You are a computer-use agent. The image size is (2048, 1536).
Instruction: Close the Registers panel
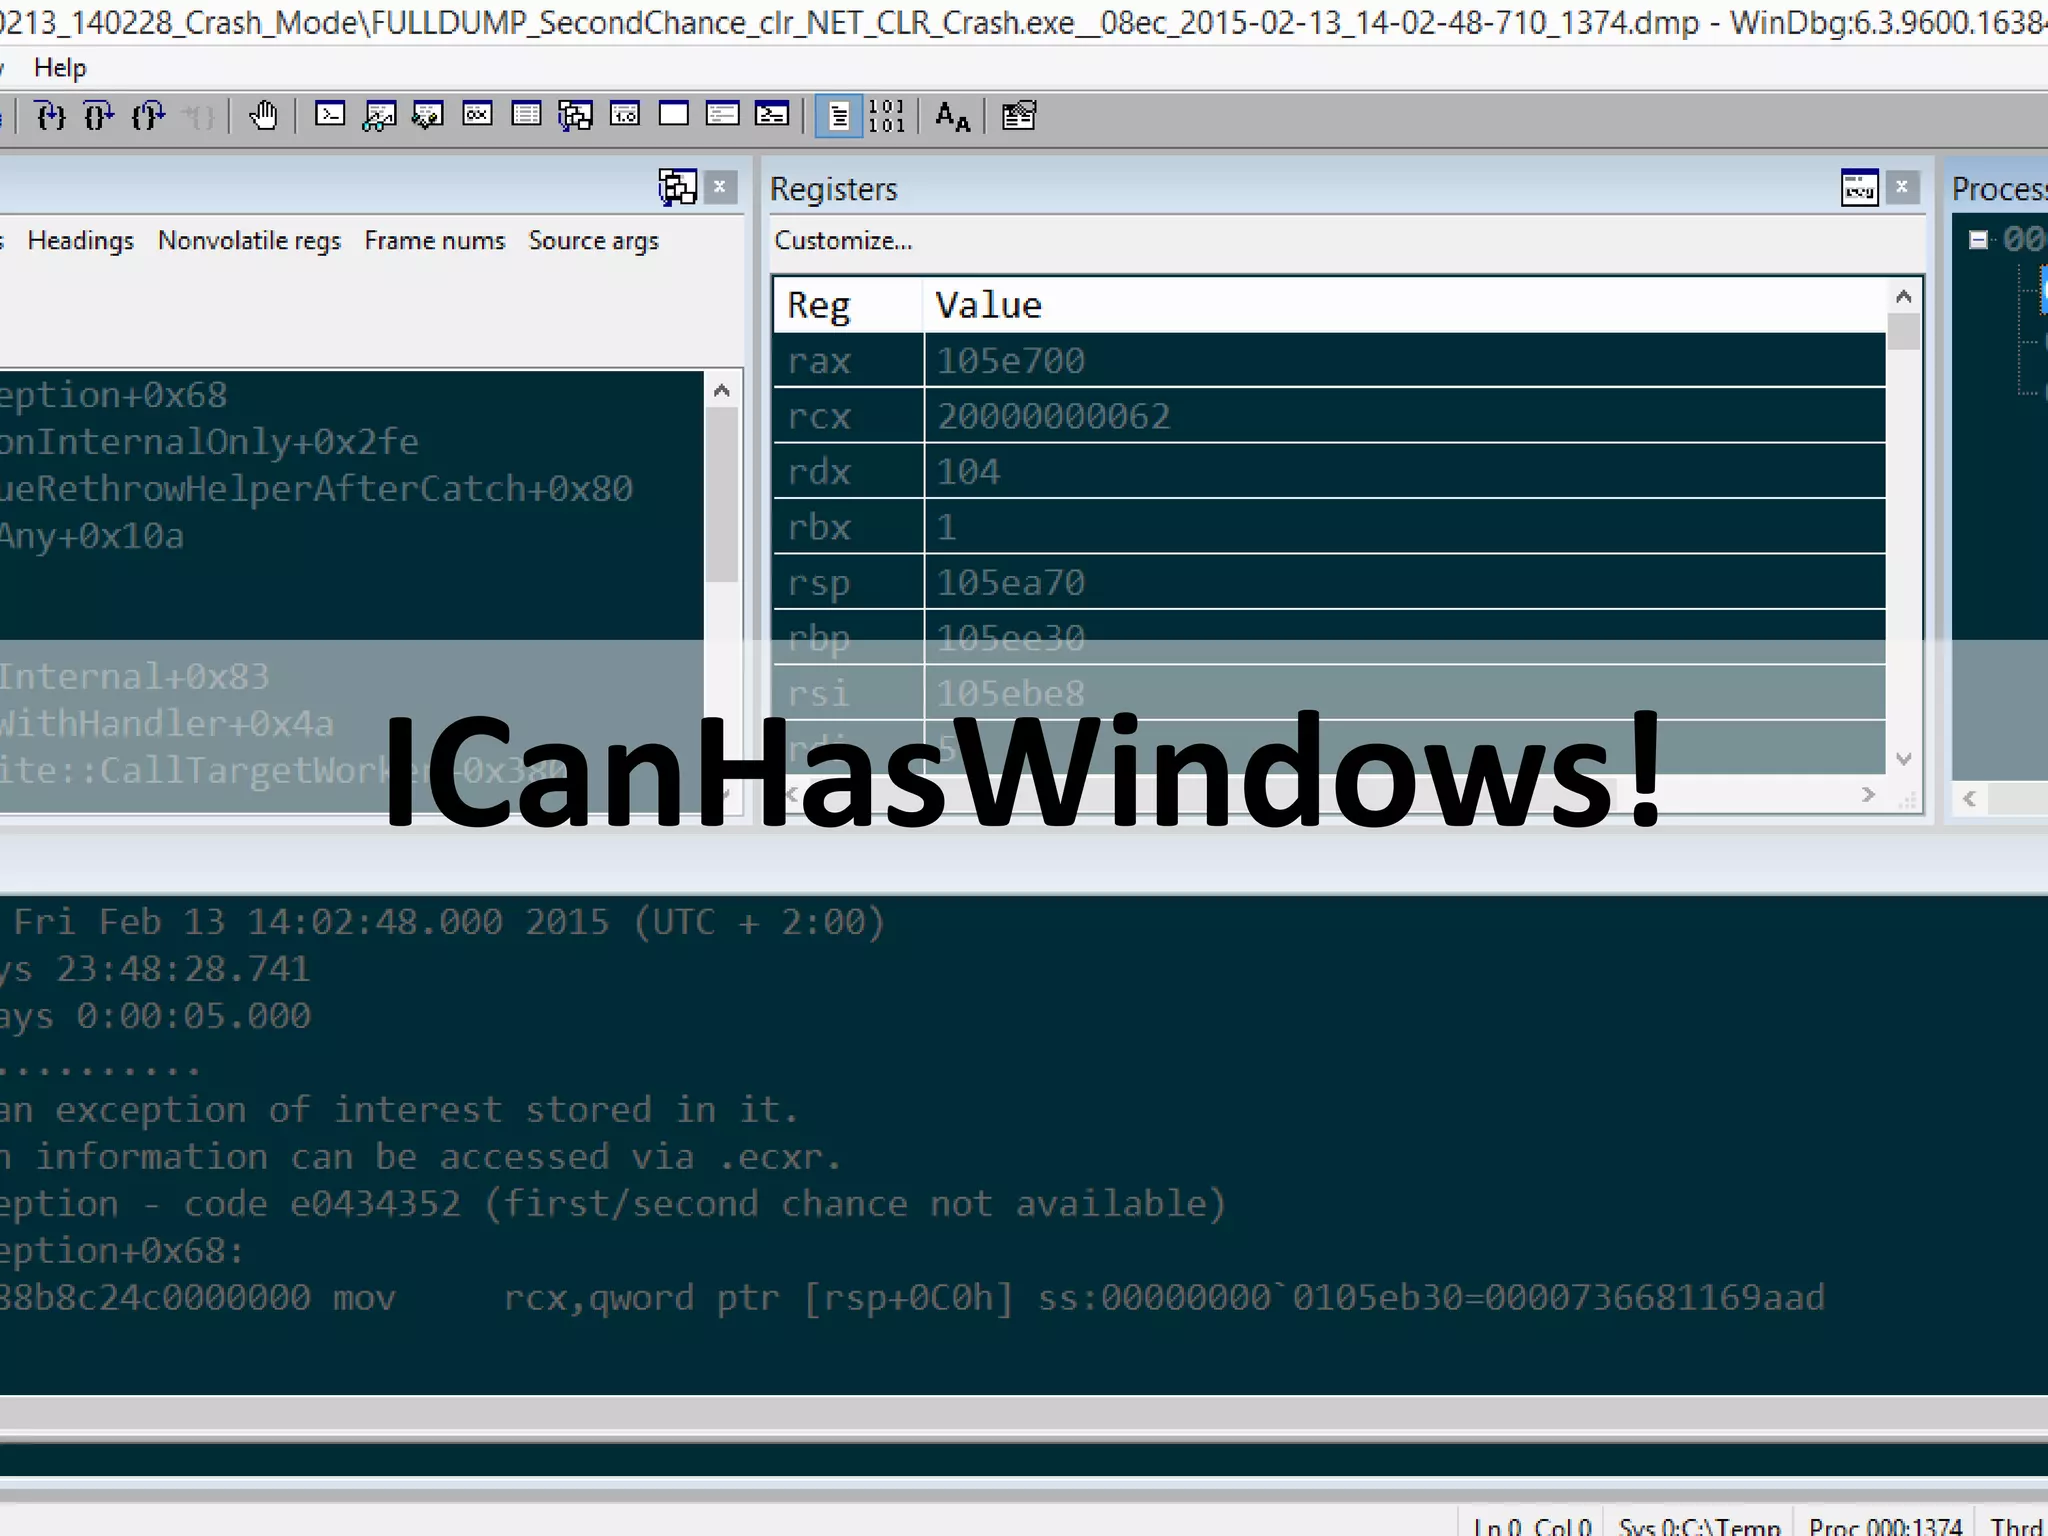pyautogui.click(x=1902, y=187)
